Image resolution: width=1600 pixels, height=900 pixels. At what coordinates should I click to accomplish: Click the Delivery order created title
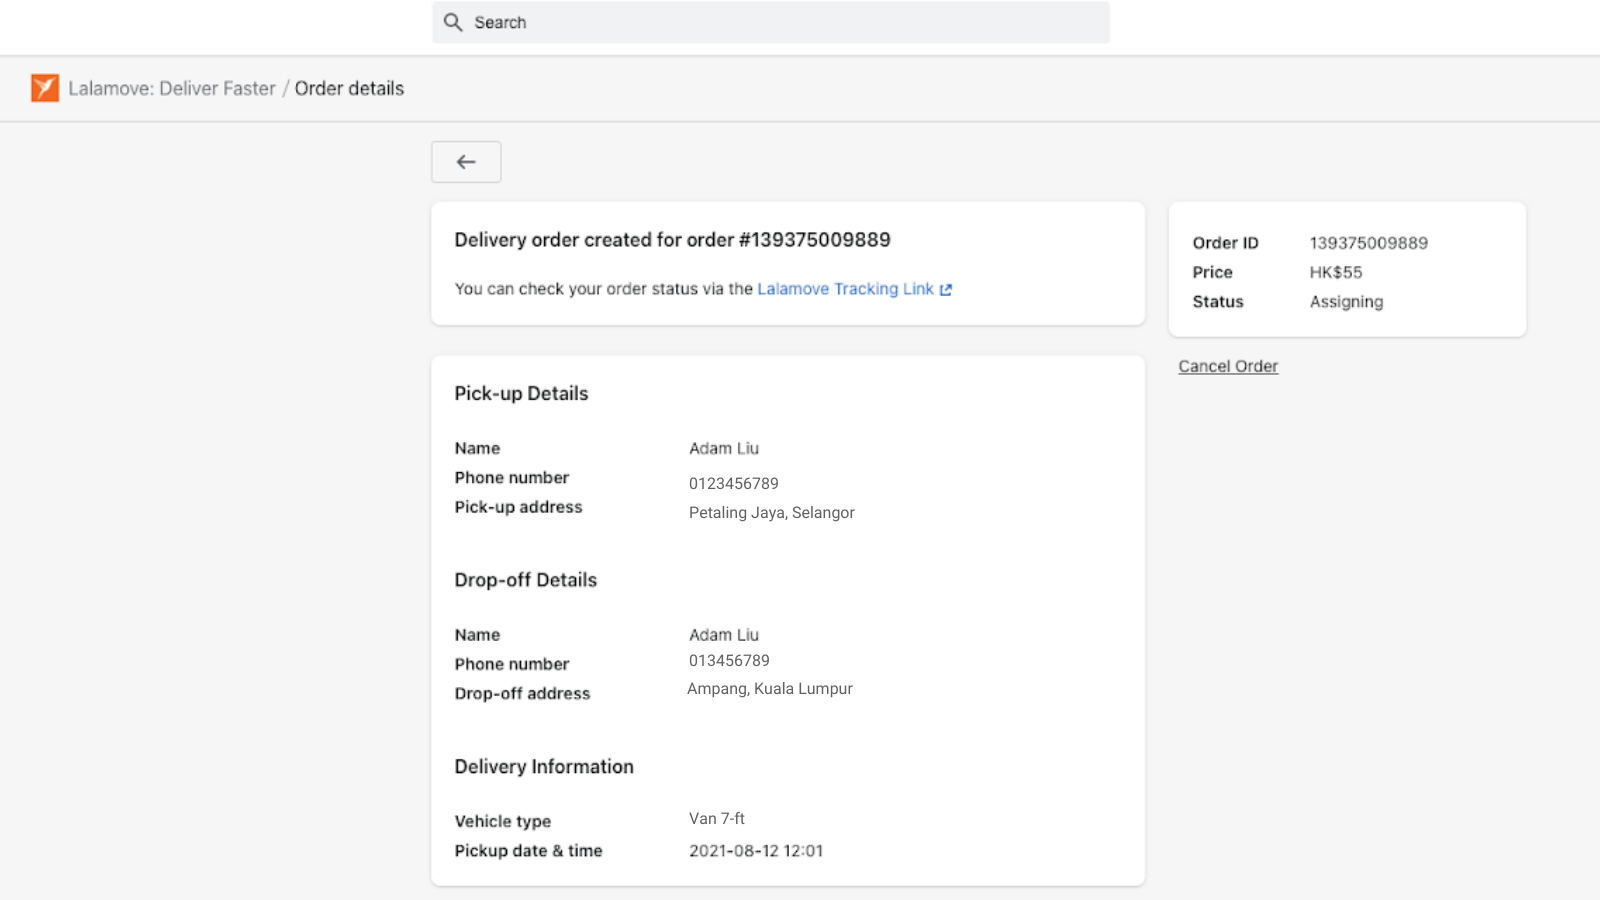click(x=672, y=240)
